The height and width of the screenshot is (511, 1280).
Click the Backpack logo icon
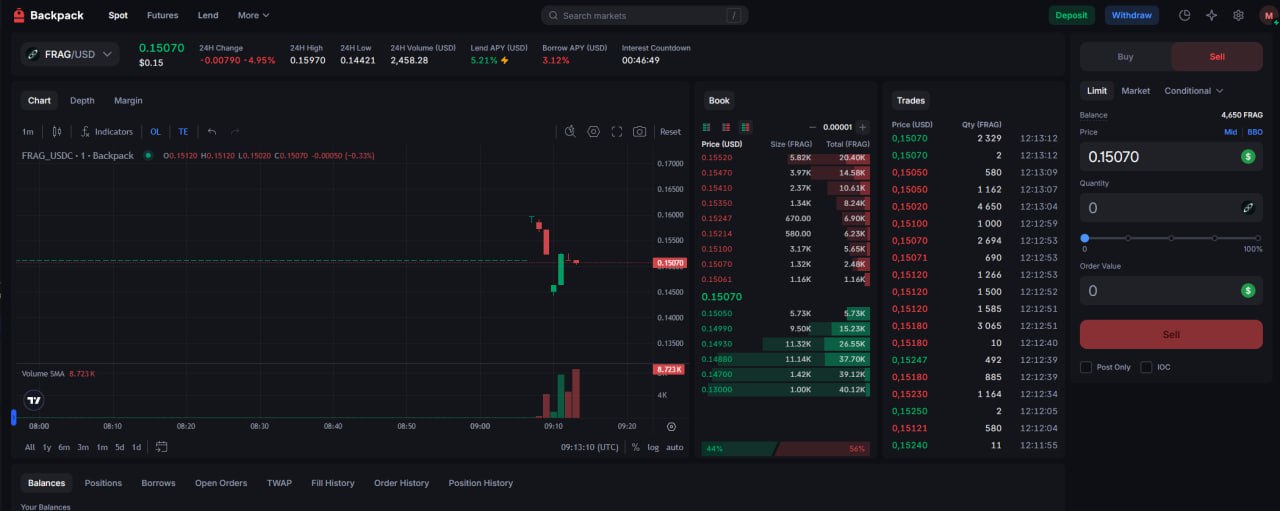tap(19, 15)
